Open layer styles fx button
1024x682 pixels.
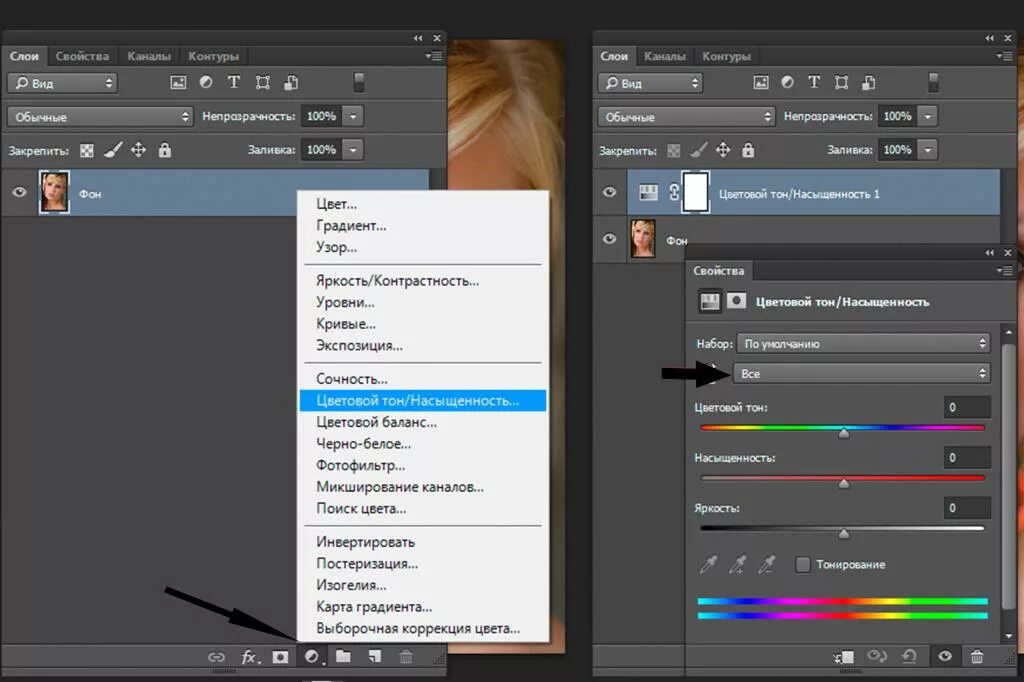[x=249, y=657]
